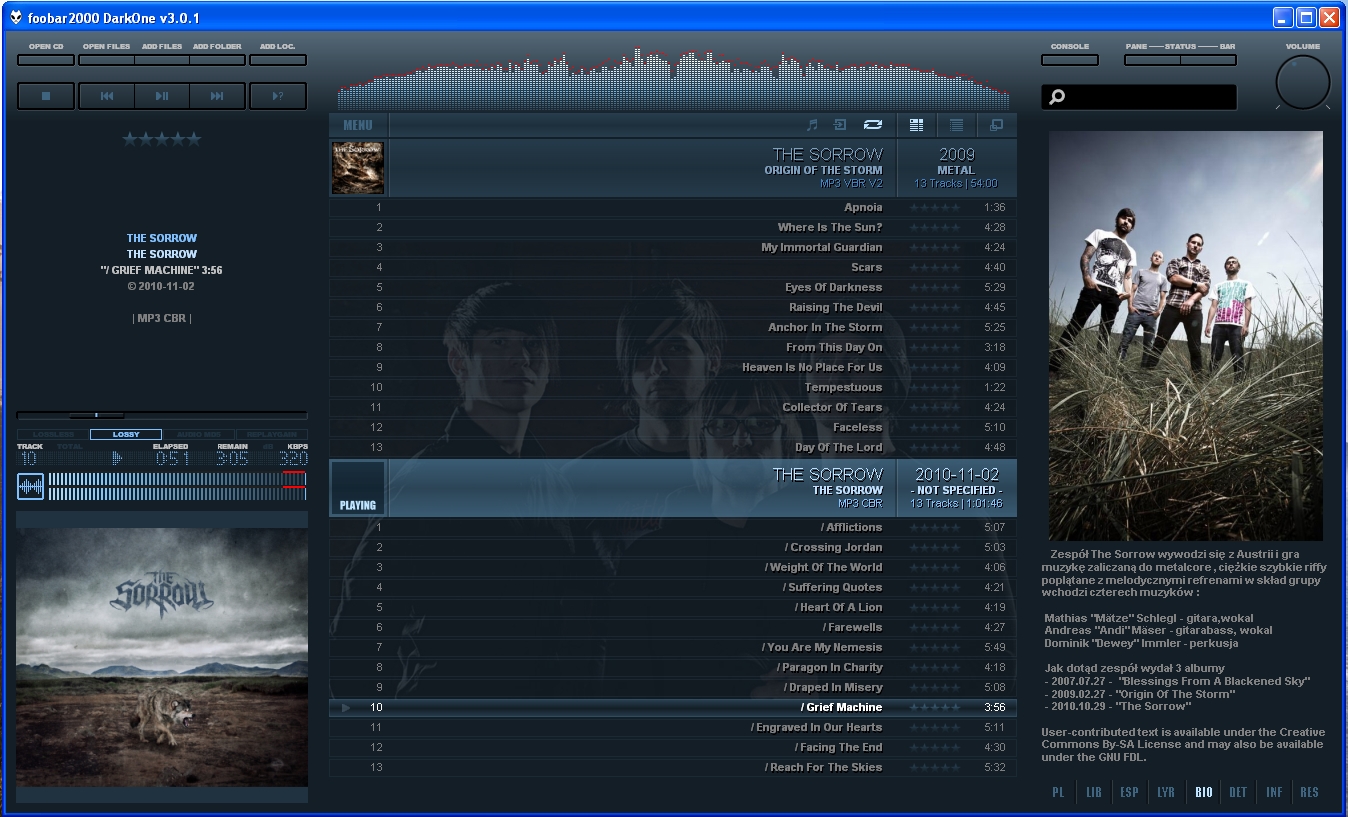Click the Add Files button
The height and width of the screenshot is (817, 1348).
click(162, 60)
